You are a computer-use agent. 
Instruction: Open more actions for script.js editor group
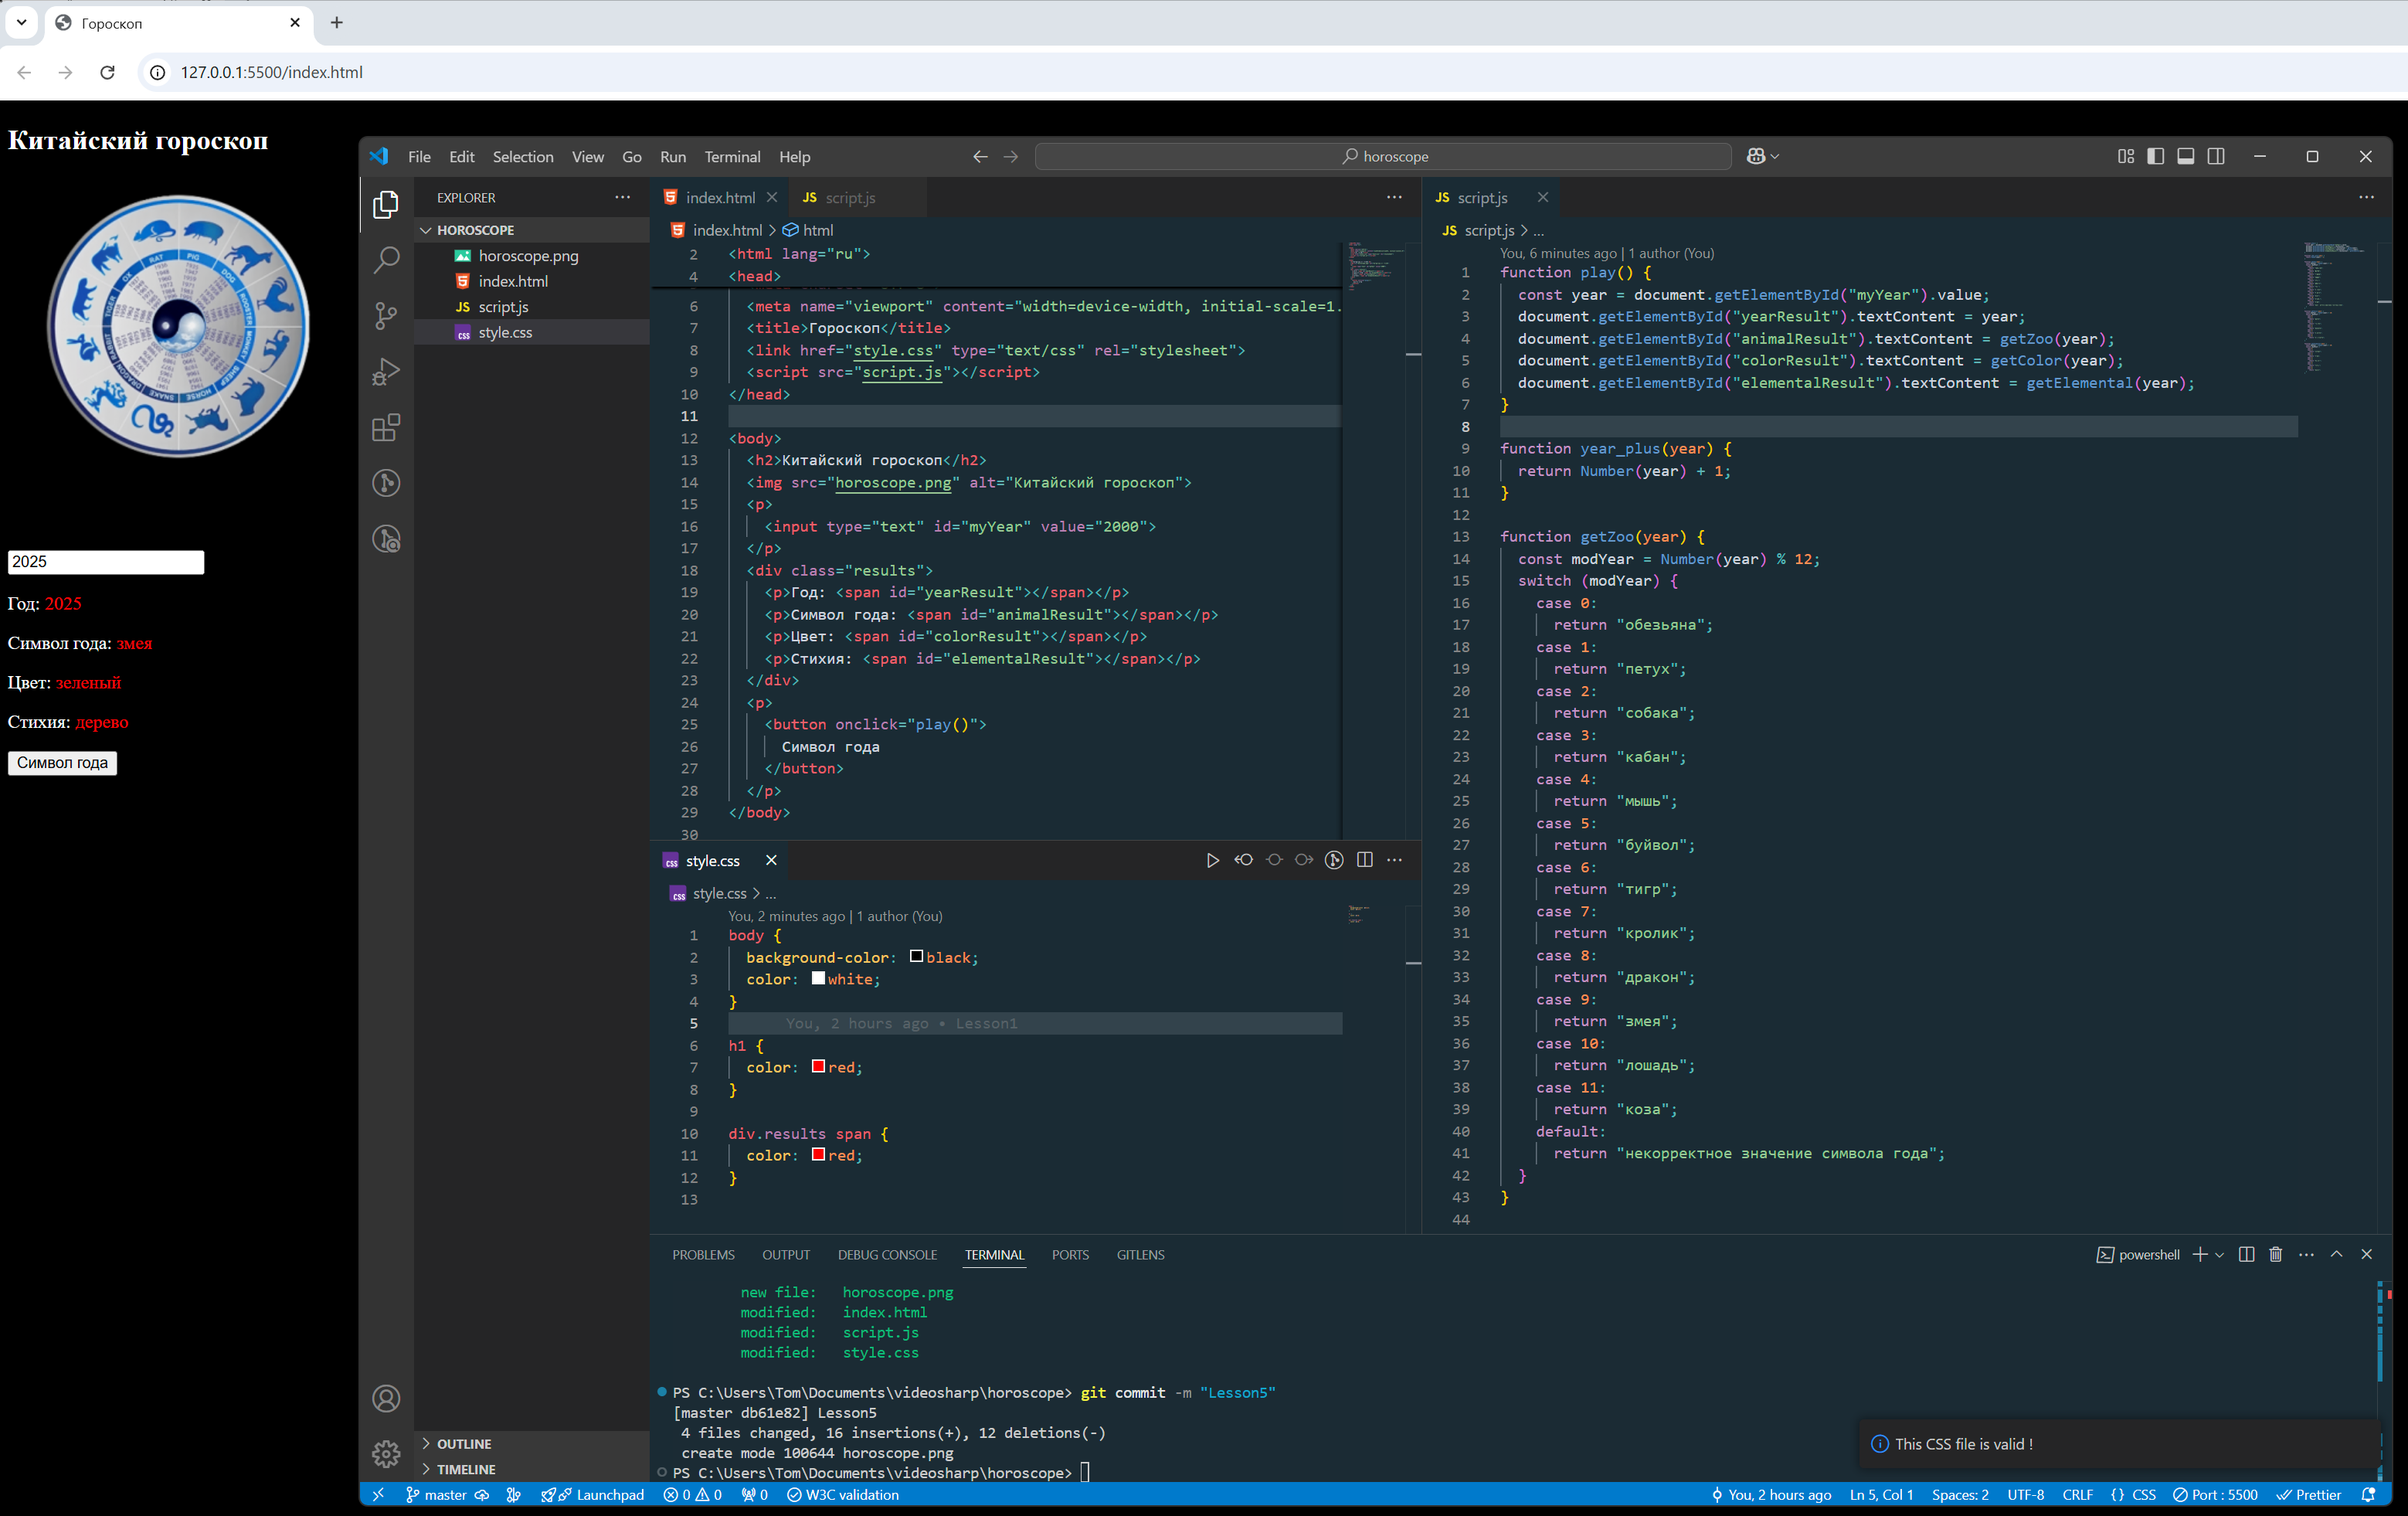tap(2367, 197)
